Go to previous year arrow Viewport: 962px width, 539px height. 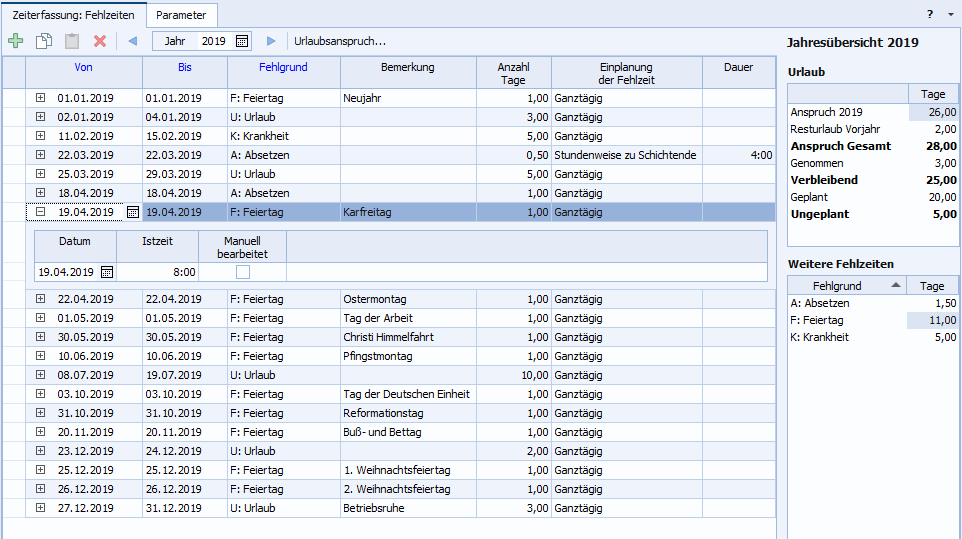coord(132,41)
